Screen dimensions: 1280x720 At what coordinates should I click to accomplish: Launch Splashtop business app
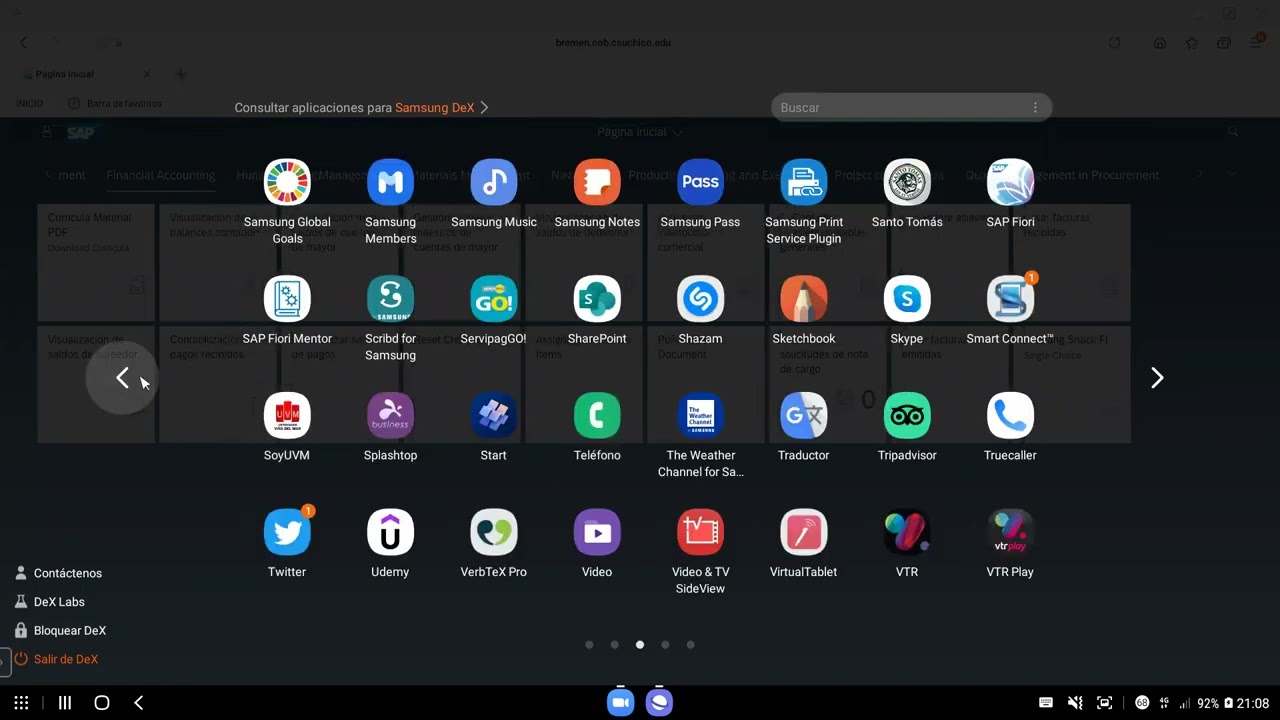pos(390,416)
